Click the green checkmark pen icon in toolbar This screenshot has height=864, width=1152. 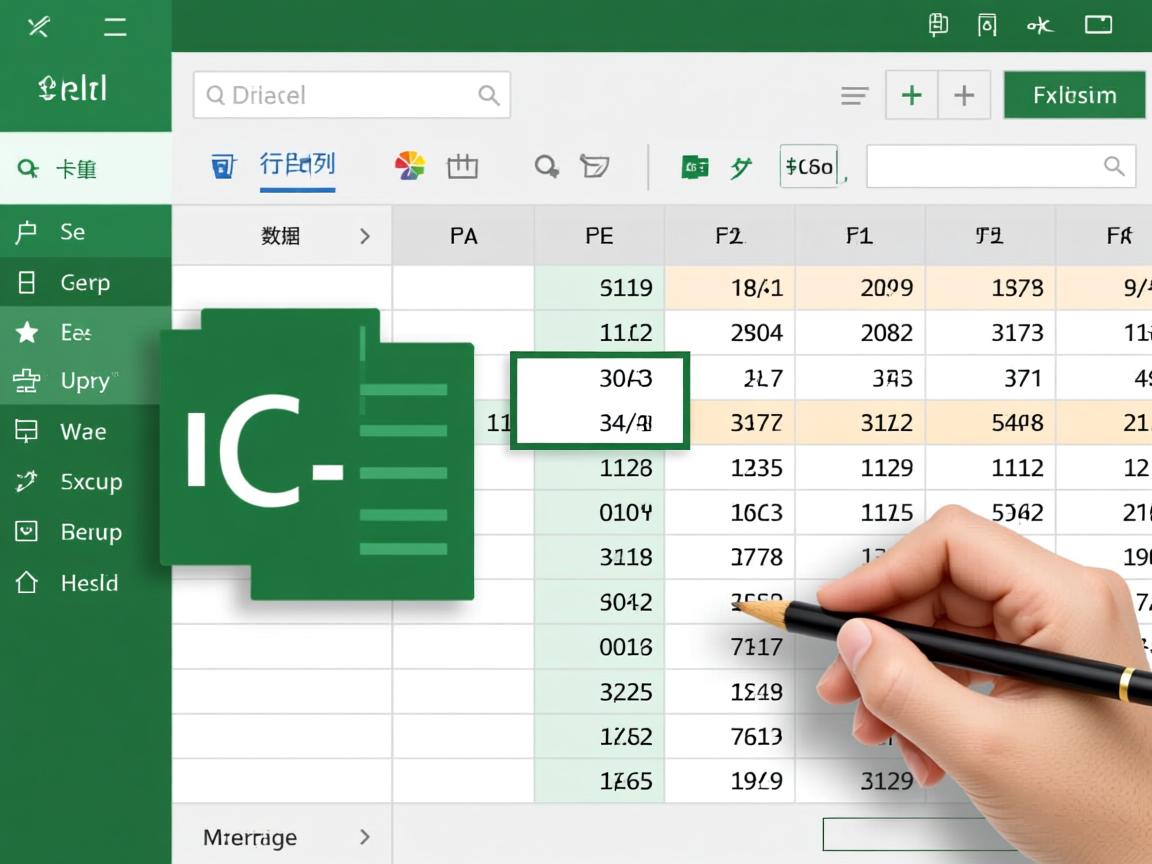pyautogui.click(x=740, y=167)
